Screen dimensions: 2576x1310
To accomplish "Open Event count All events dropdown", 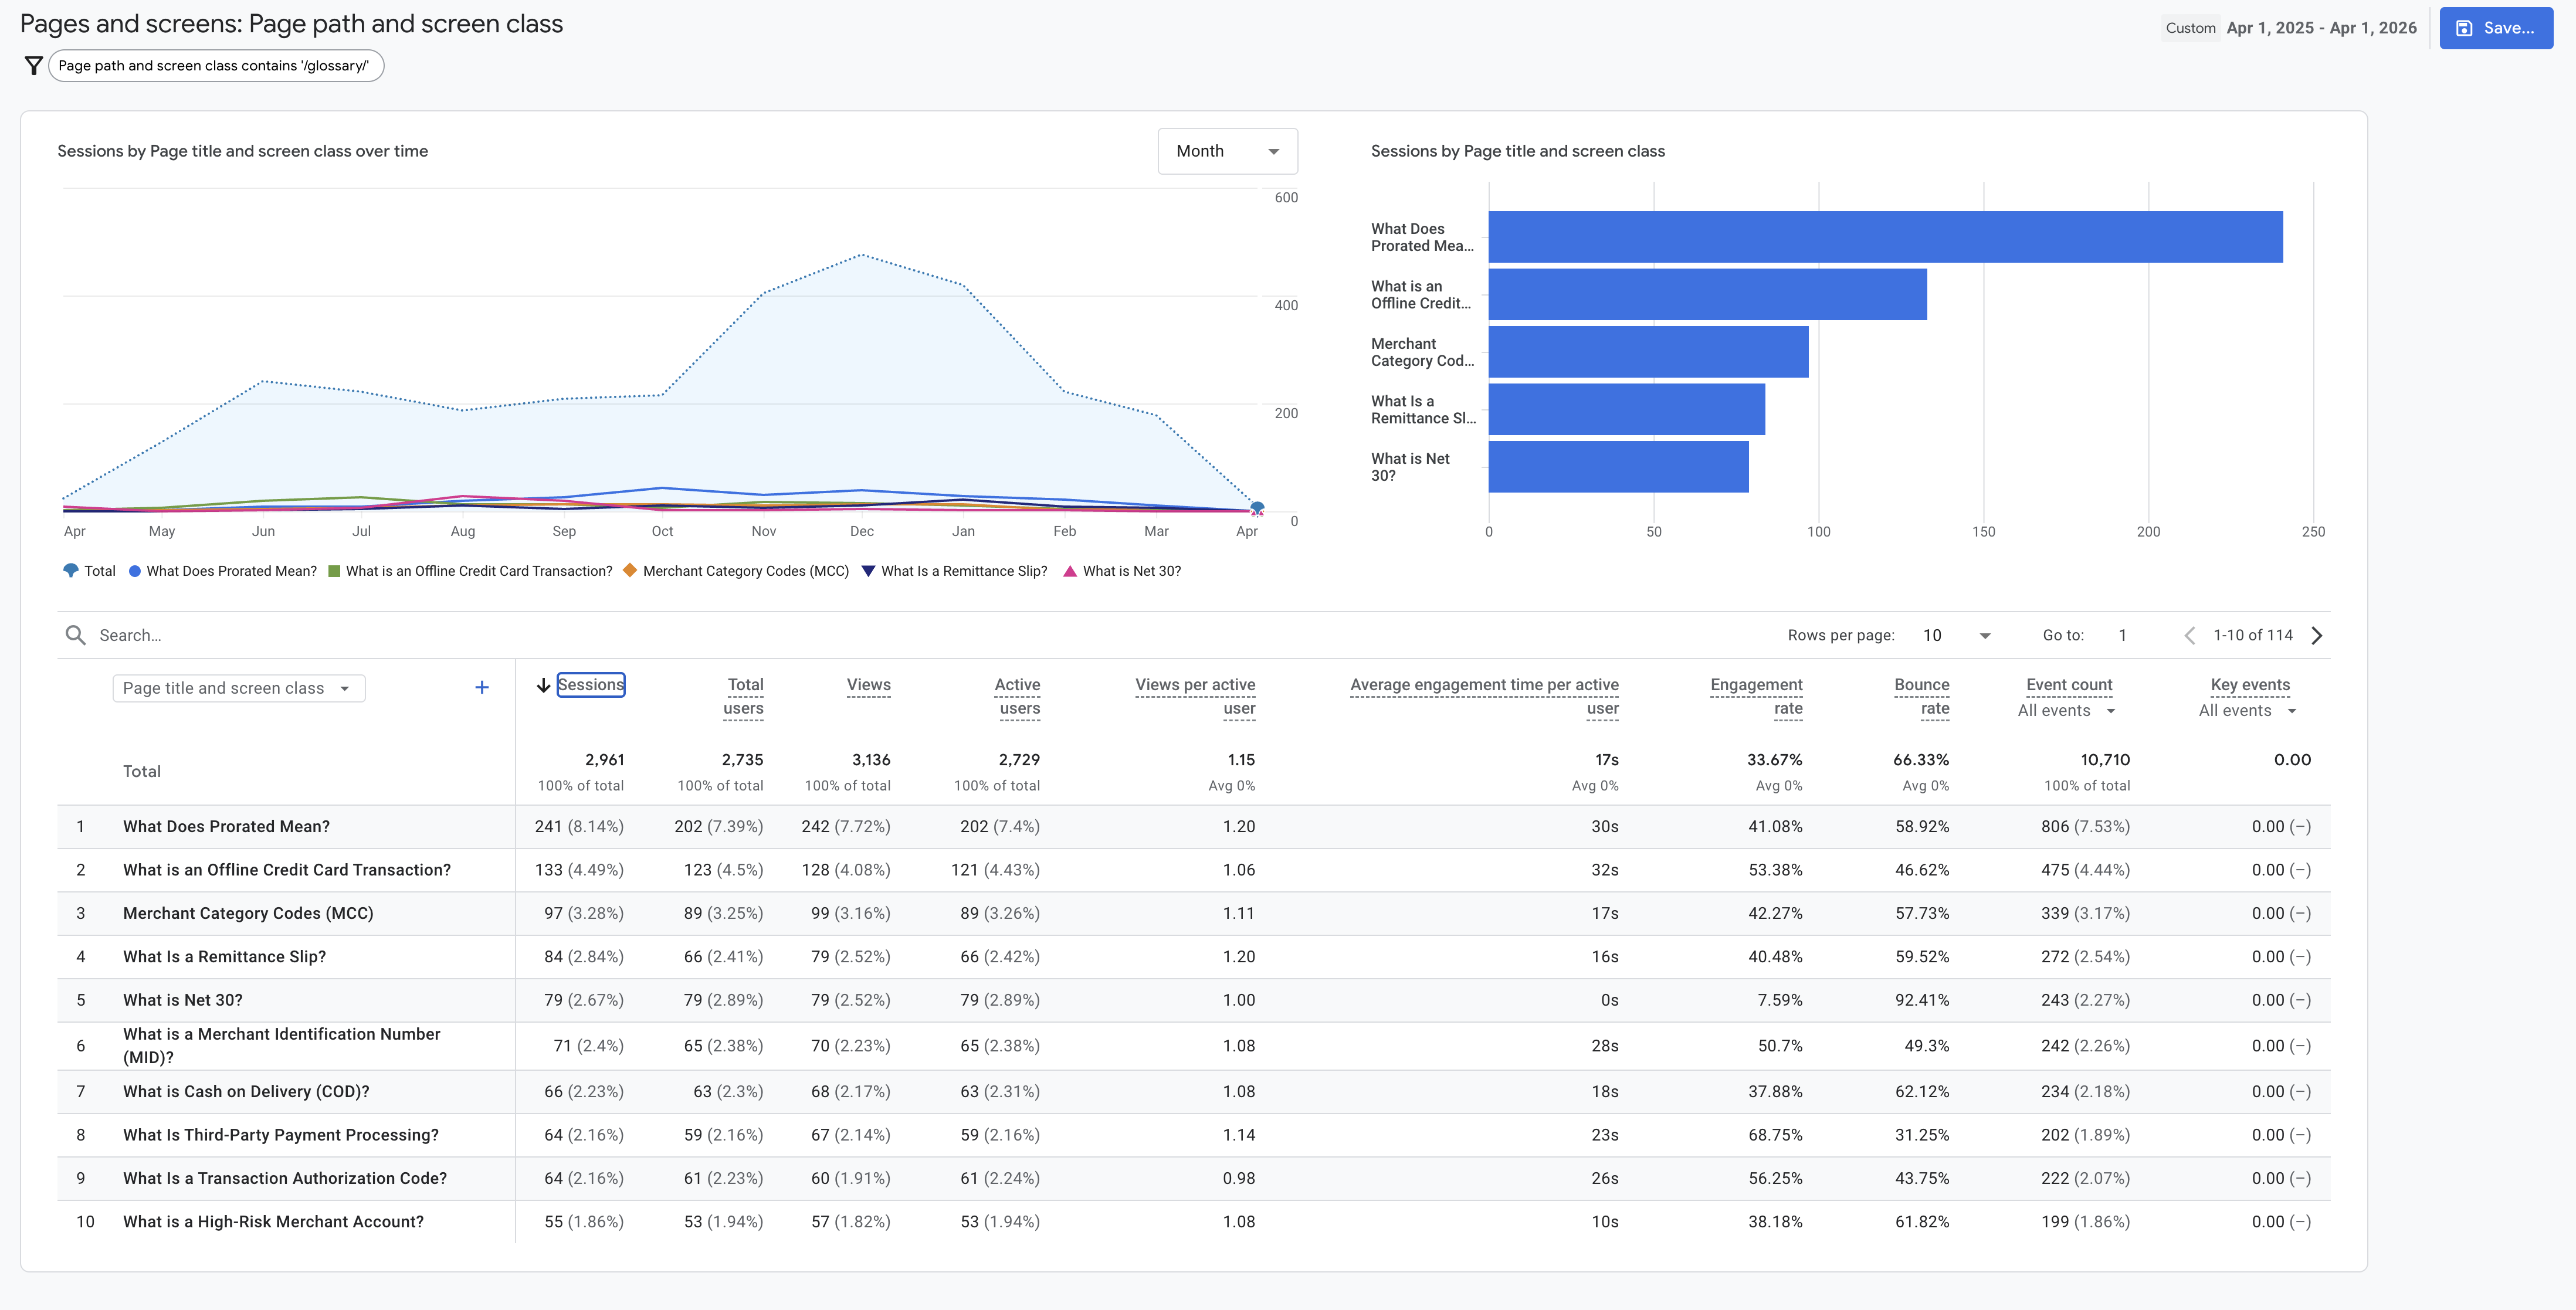I will [2066, 711].
